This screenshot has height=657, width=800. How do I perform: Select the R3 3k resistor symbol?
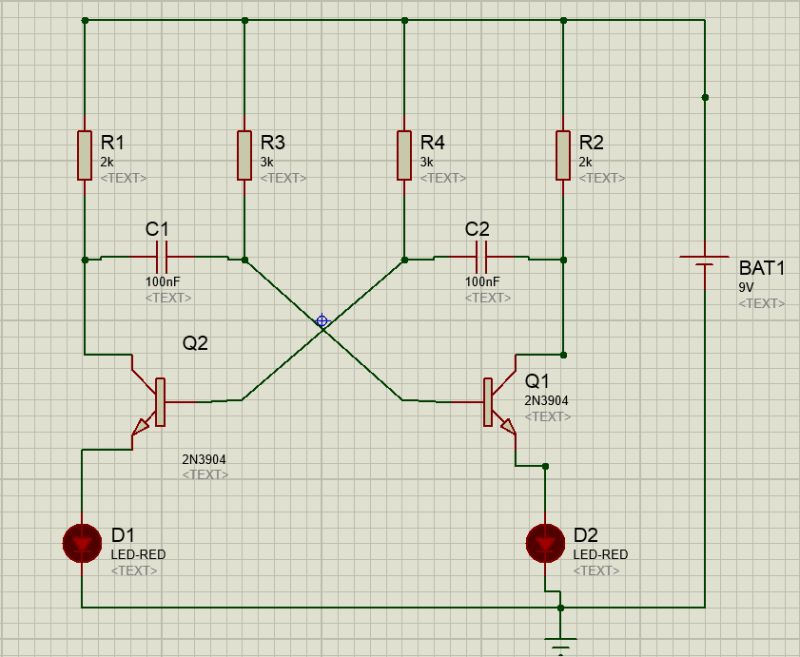pyautogui.click(x=243, y=153)
